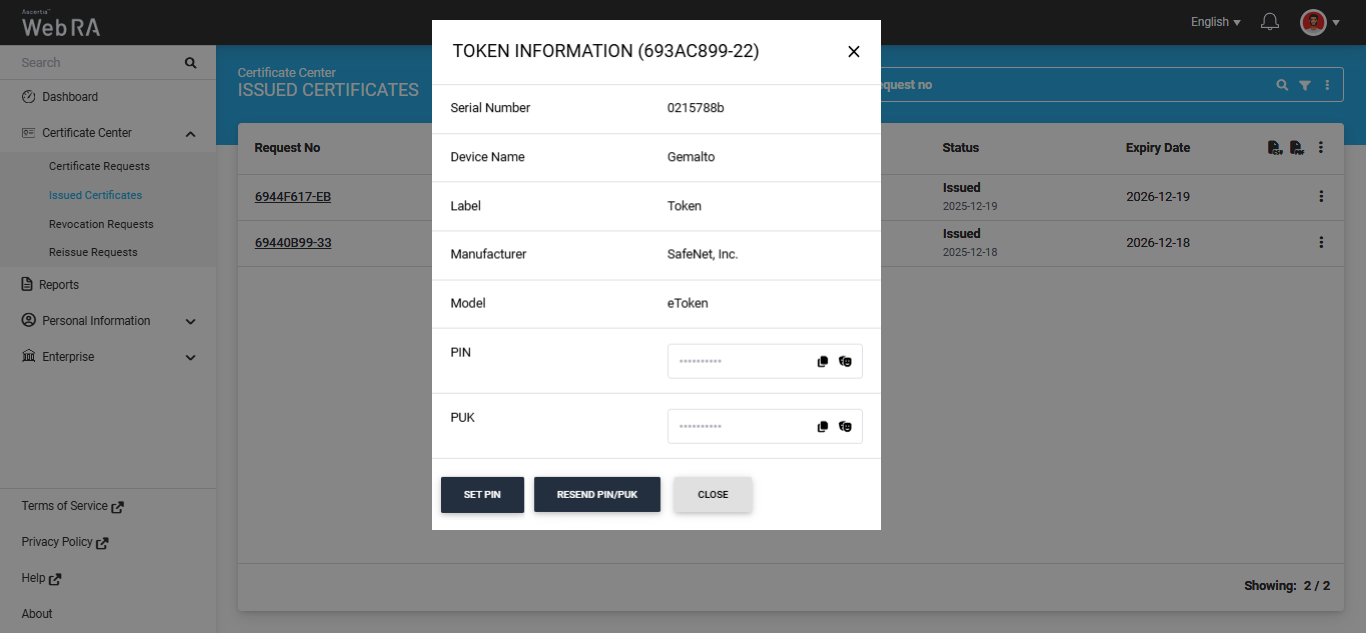Reveal the masked PIN value
The image size is (1366, 633).
(845, 362)
